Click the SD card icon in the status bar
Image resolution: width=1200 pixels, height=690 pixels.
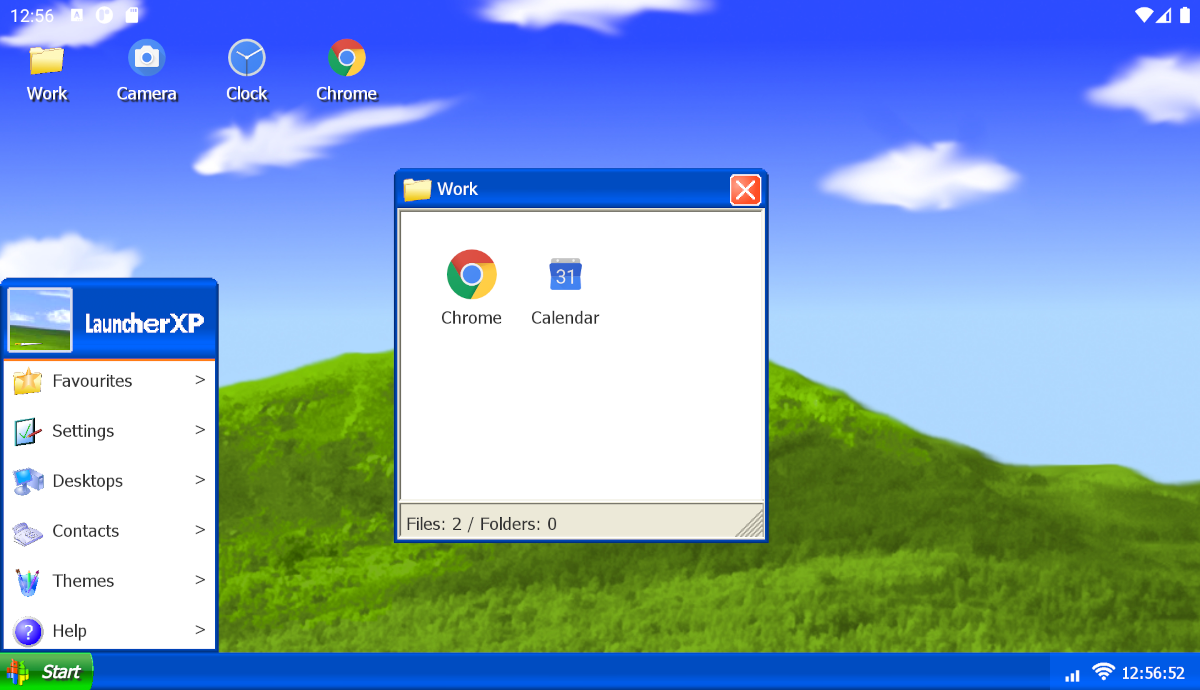click(132, 15)
